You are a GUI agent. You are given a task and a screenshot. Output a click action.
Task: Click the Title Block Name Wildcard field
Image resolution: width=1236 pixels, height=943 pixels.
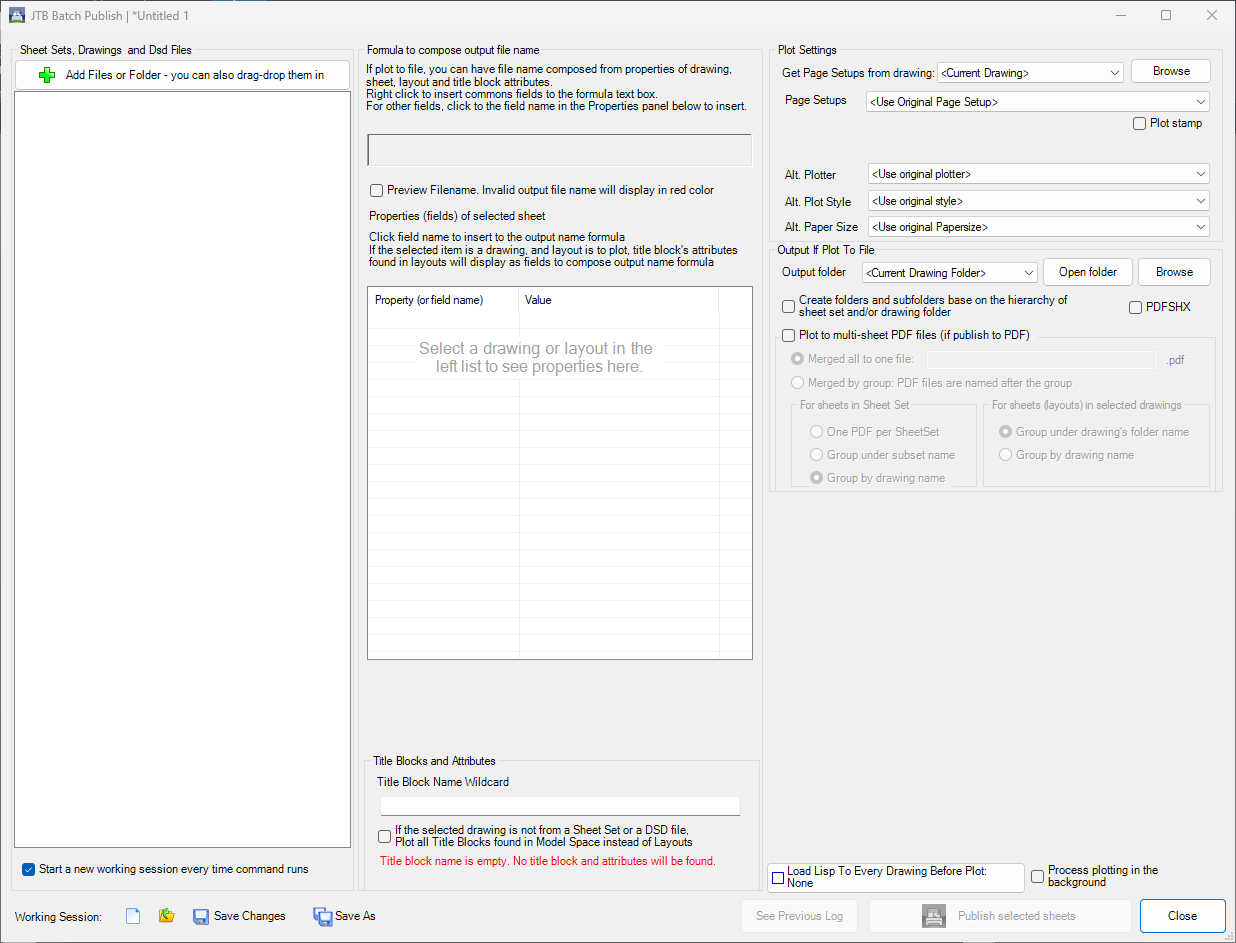click(560, 806)
